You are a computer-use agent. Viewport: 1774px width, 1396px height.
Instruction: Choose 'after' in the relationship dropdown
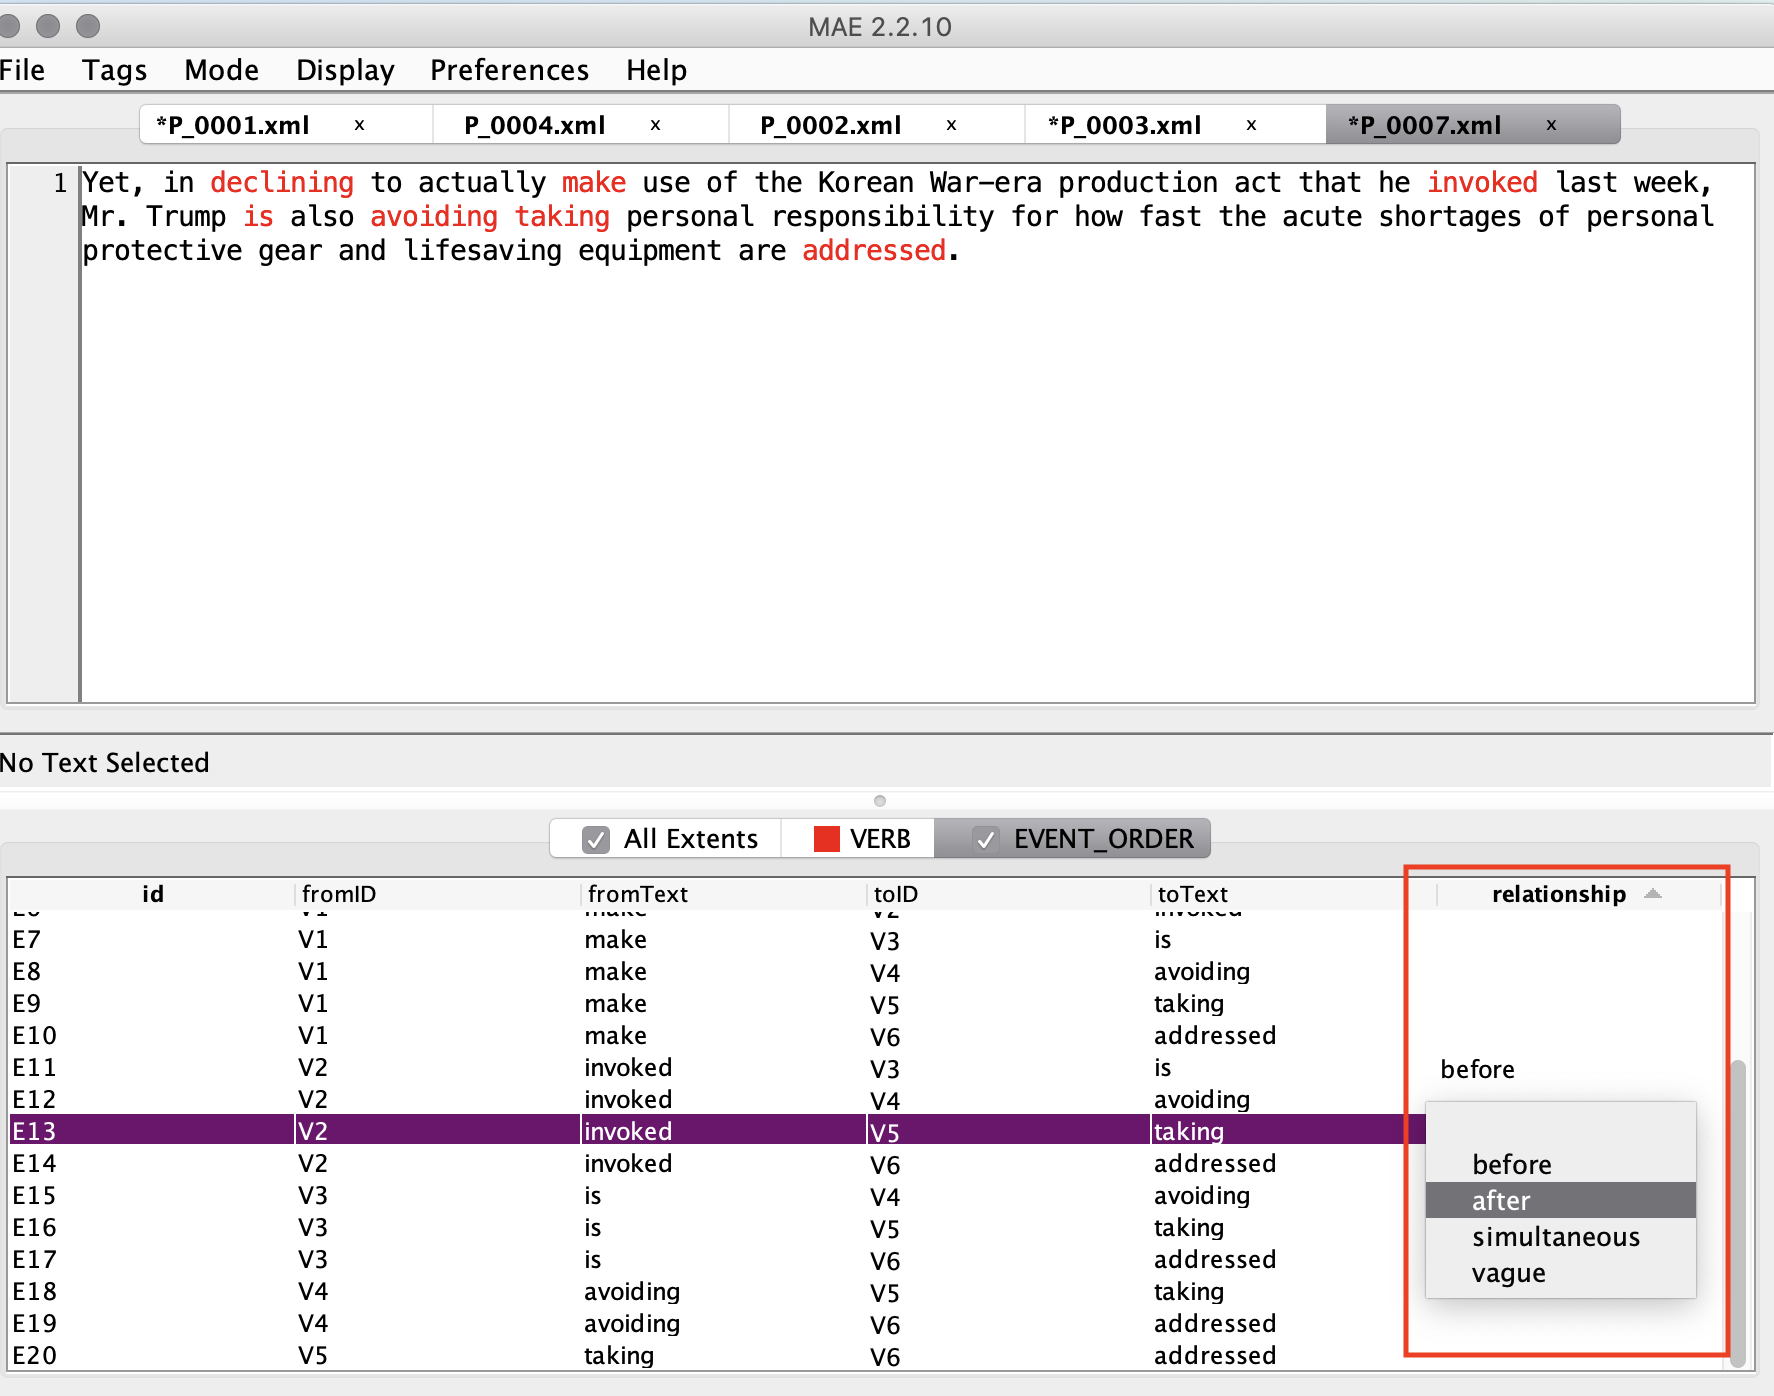point(1561,1200)
